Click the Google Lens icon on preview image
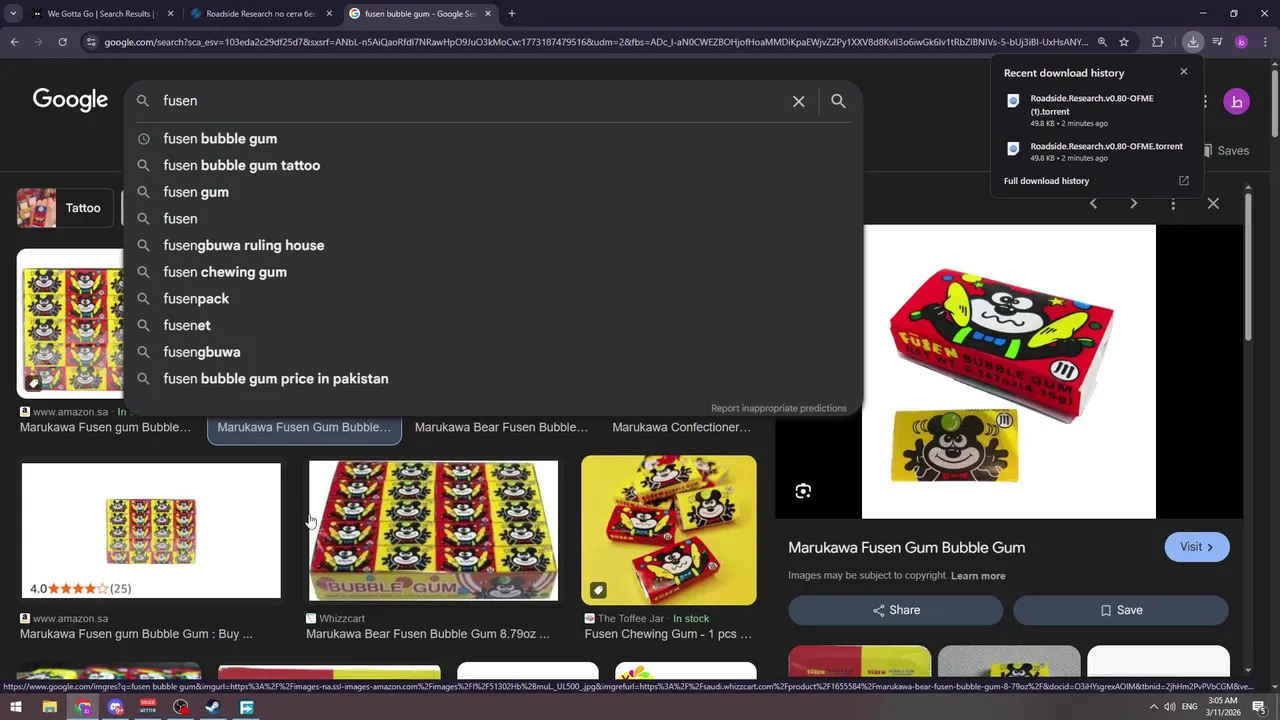 pos(803,491)
